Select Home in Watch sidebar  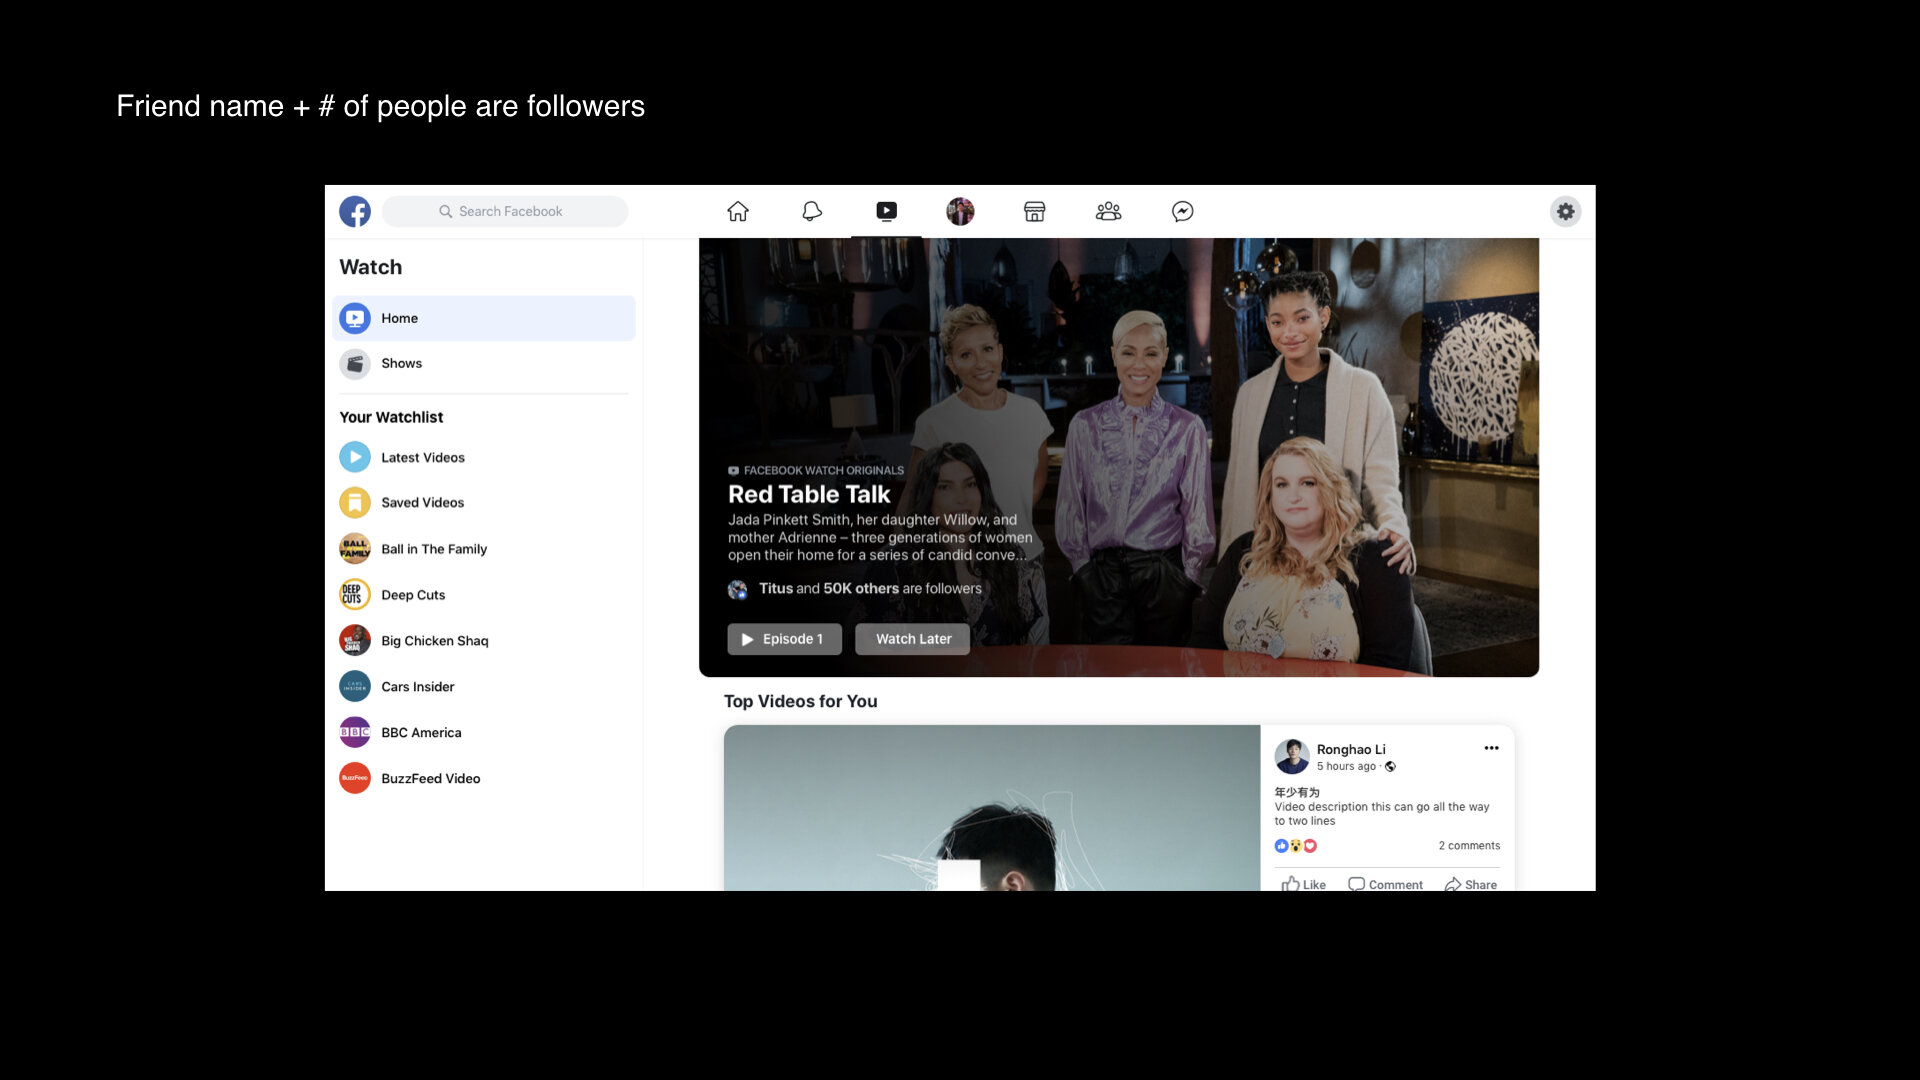pyautogui.click(x=484, y=318)
